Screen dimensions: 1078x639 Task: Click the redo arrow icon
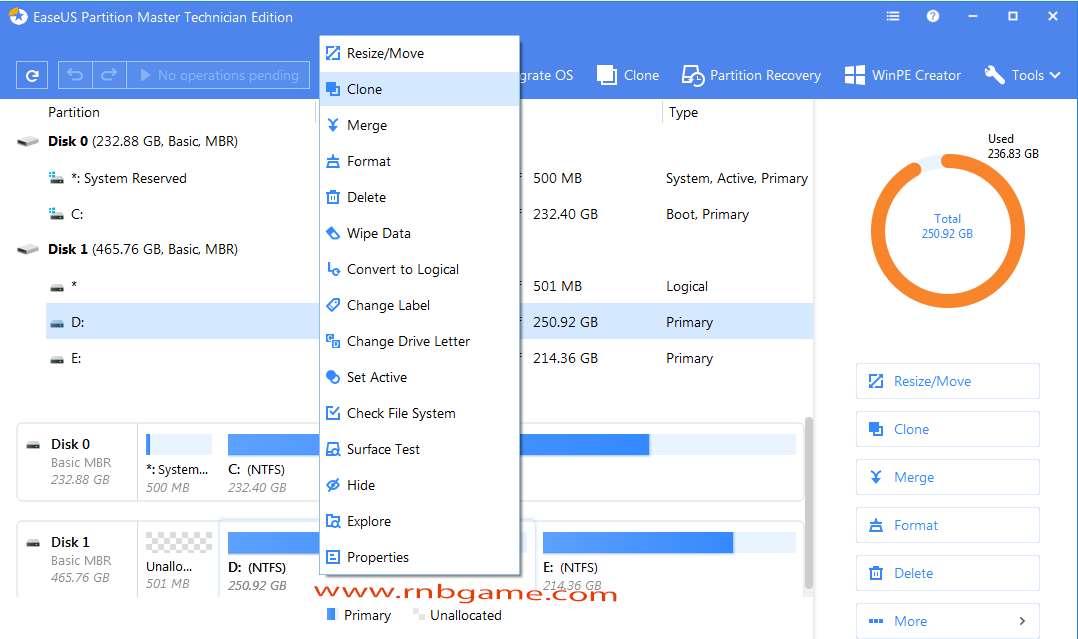click(109, 75)
